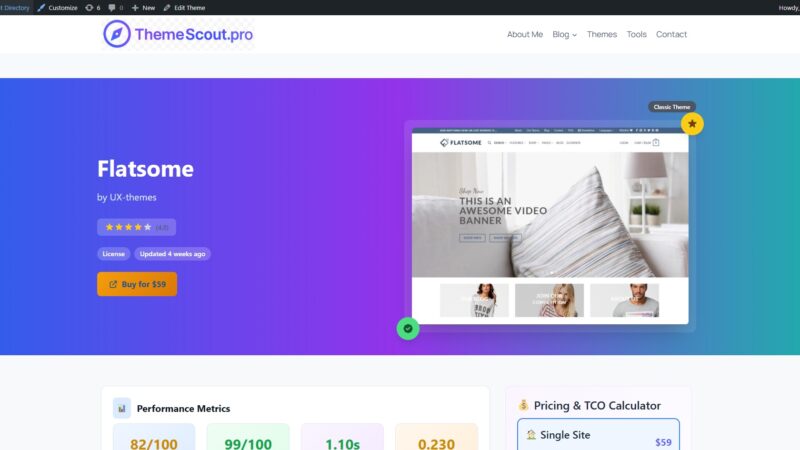The width and height of the screenshot is (800, 450).
Task: Click the yellow star featured badge
Action: [x=692, y=123]
